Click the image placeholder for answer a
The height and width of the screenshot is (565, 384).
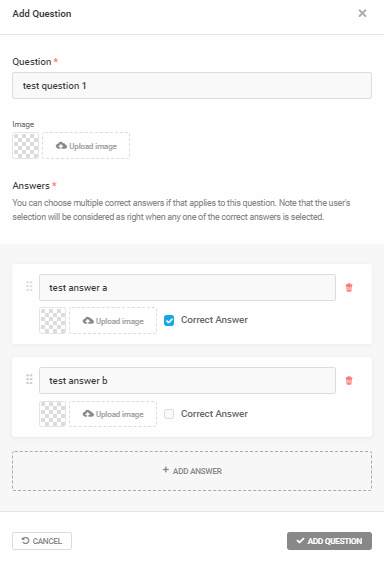tap(53, 320)
